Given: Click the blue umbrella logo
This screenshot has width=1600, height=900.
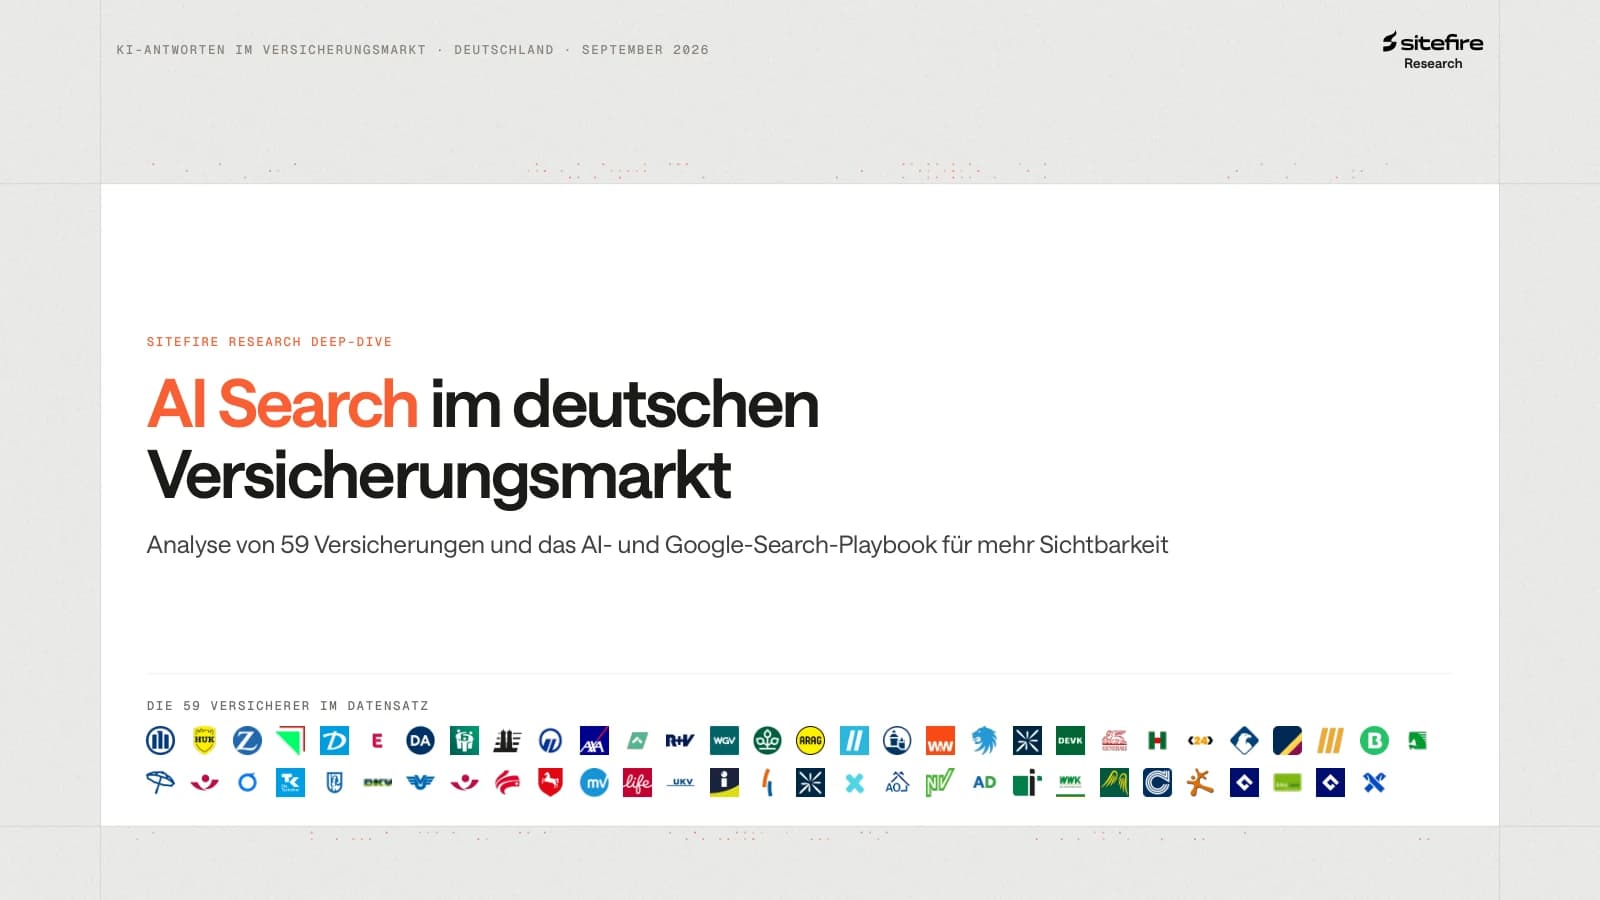Looking at the screenshot, I should coord(160,782).
